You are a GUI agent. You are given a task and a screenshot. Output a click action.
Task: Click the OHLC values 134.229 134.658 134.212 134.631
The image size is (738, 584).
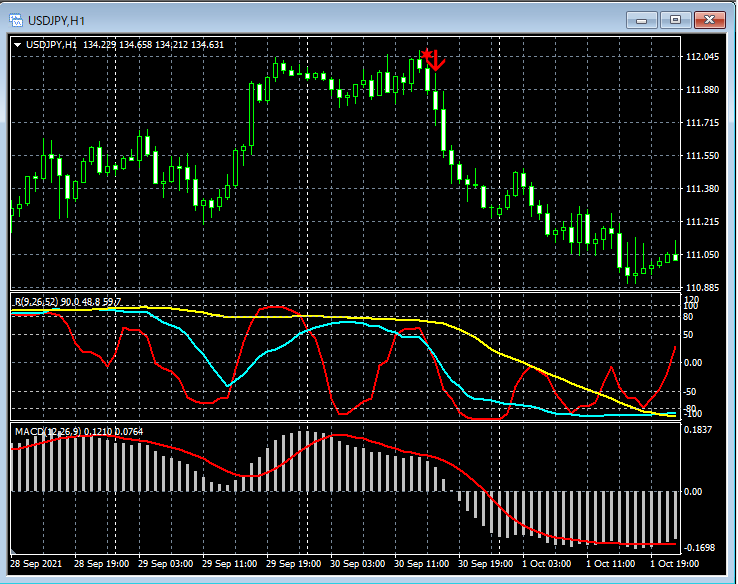coord(153,45)
